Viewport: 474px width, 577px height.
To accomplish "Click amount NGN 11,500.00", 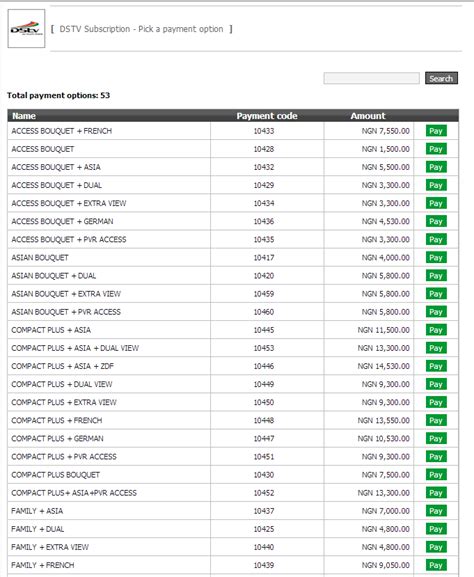I will click(383, 330).
